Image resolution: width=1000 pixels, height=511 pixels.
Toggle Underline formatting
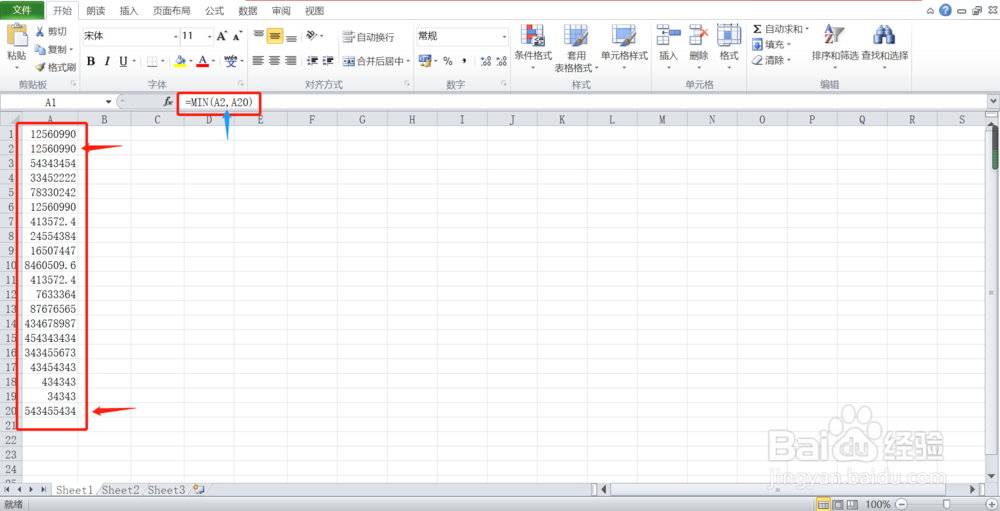tap(124, 61)
